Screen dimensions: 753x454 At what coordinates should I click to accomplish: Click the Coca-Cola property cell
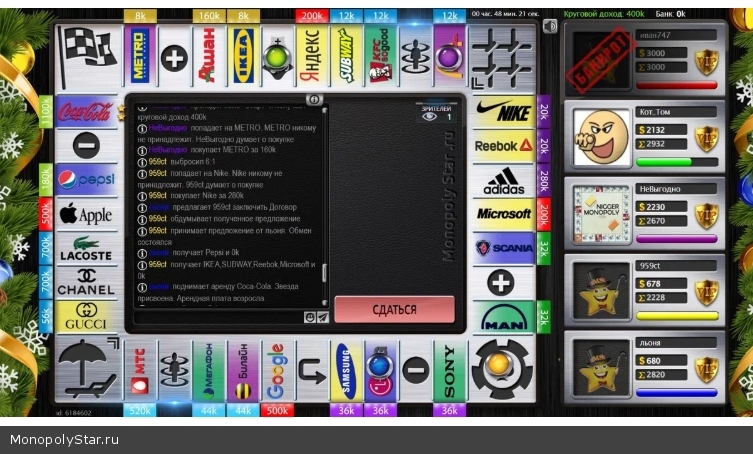pyautogui.click(x=86, y=111)
